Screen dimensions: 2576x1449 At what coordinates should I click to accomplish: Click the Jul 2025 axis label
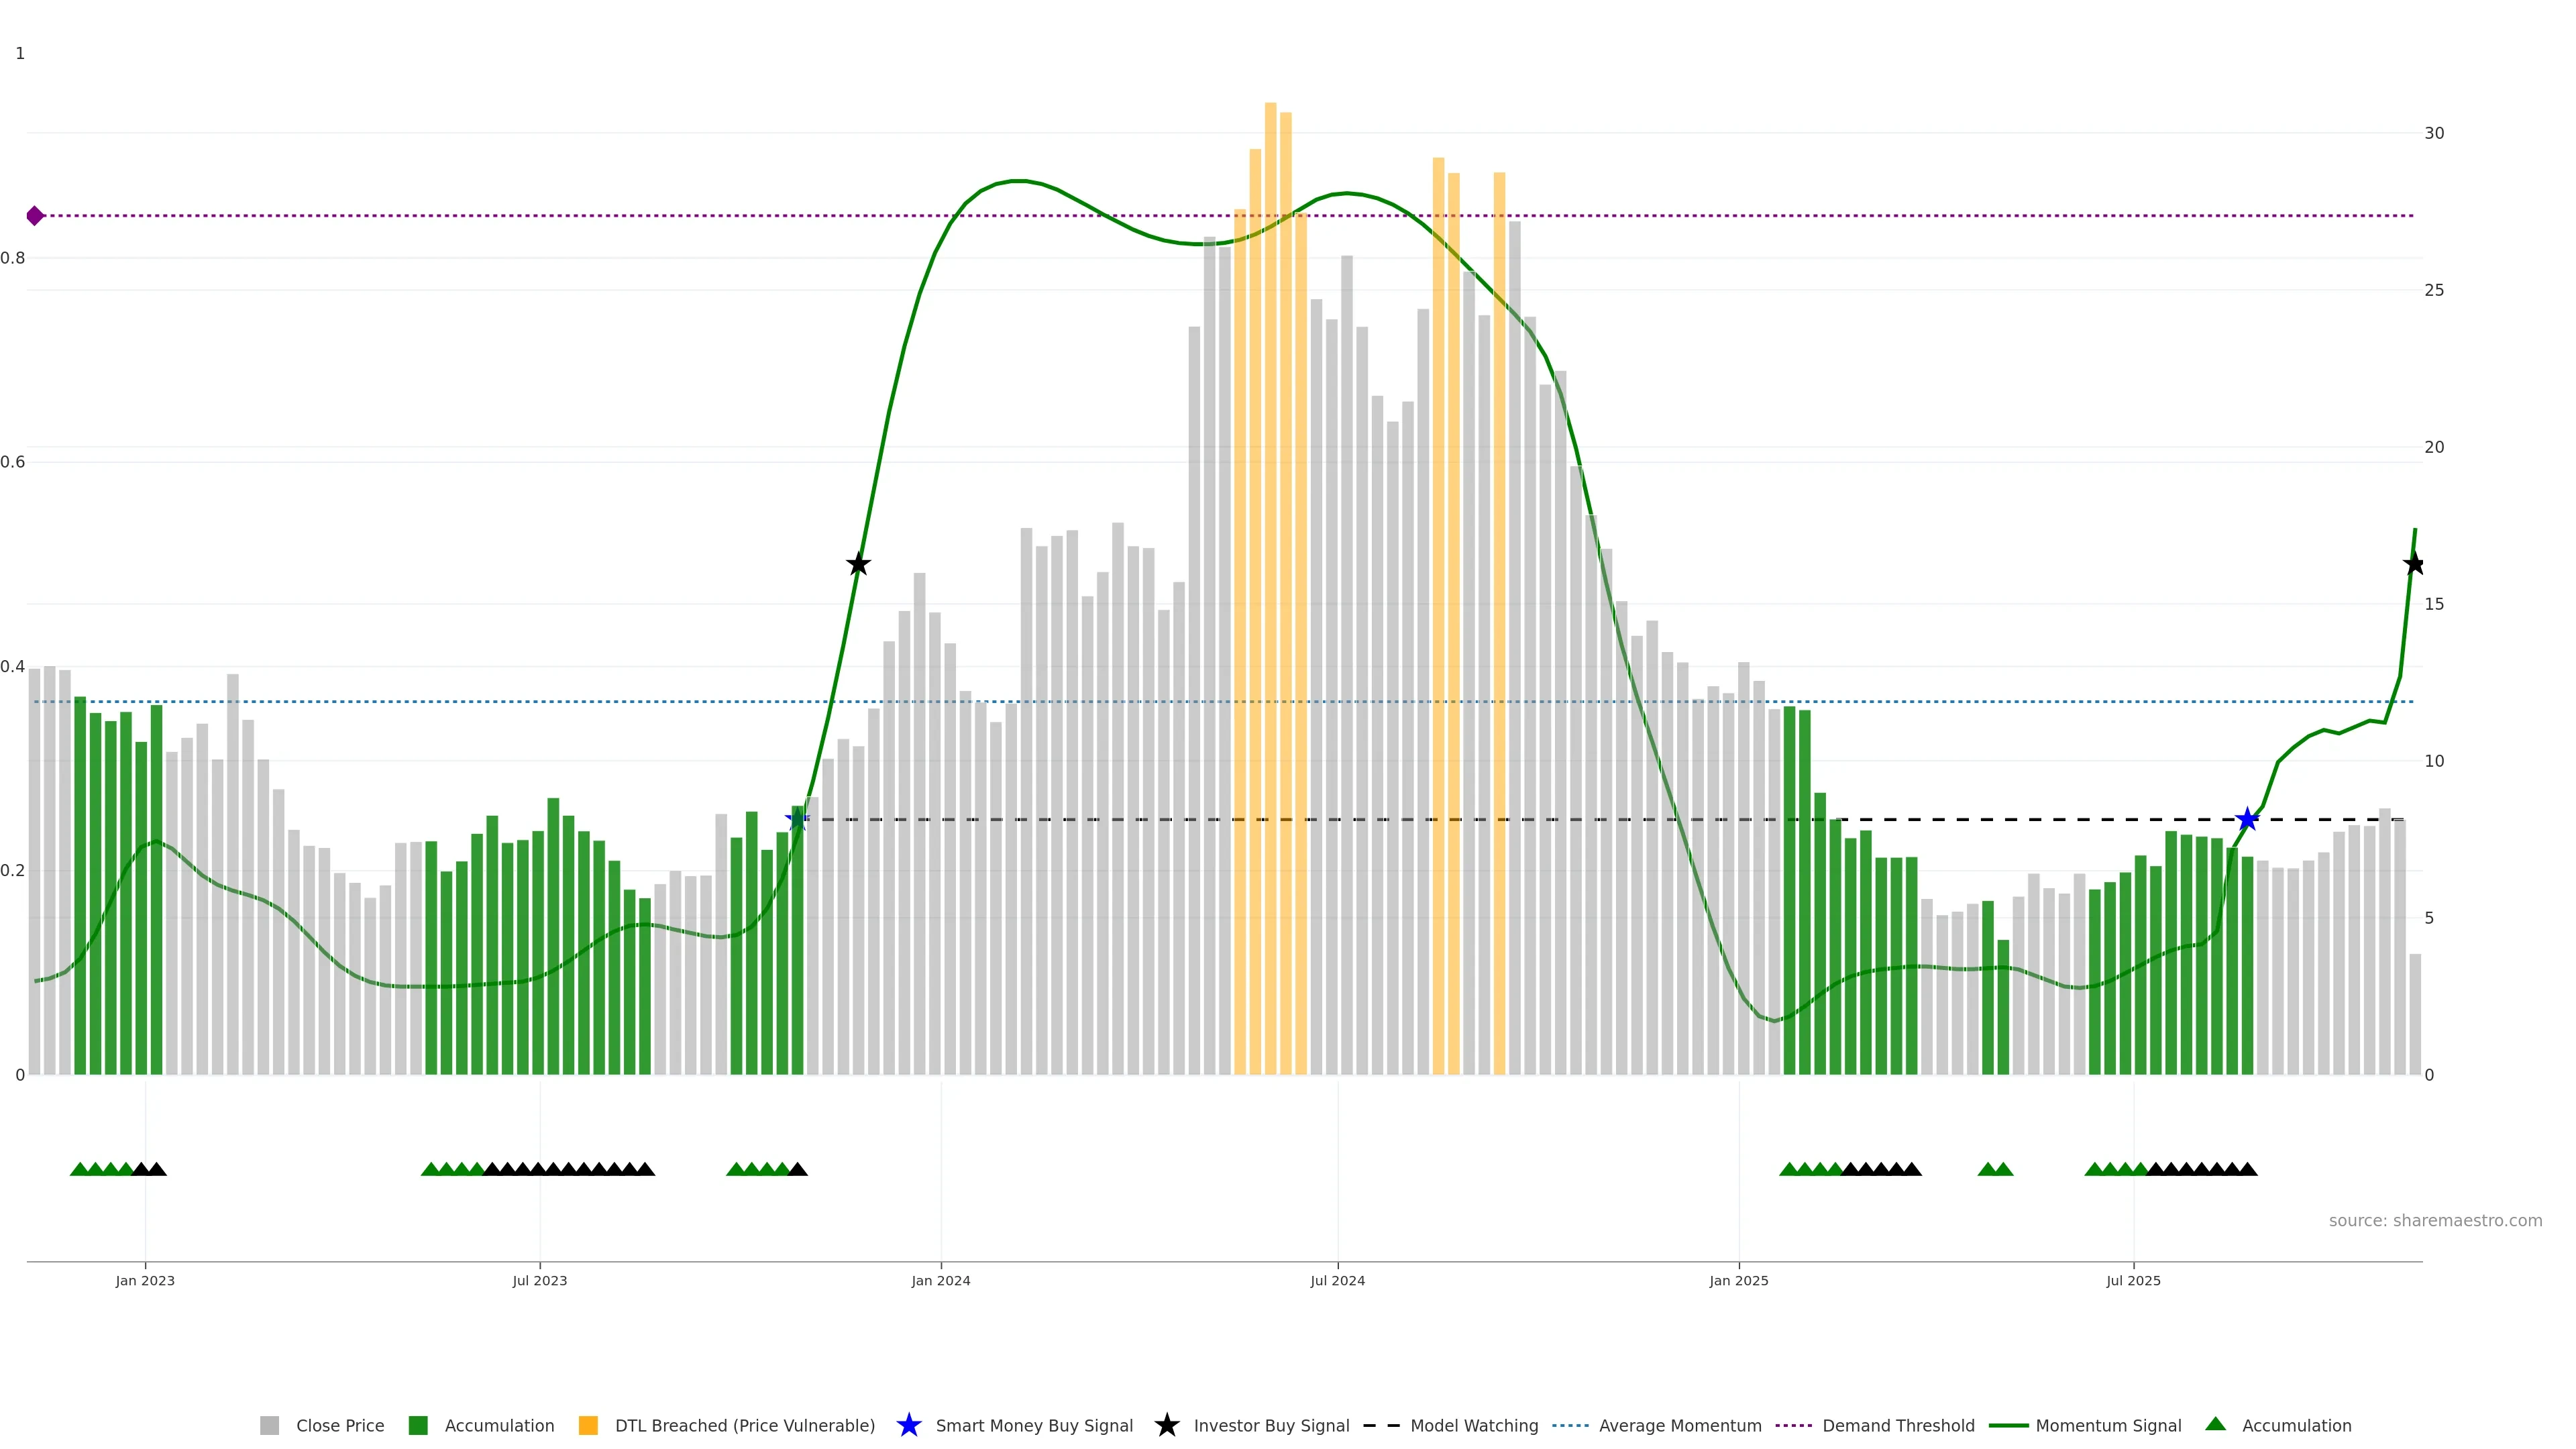(x=2133, y=1281)
